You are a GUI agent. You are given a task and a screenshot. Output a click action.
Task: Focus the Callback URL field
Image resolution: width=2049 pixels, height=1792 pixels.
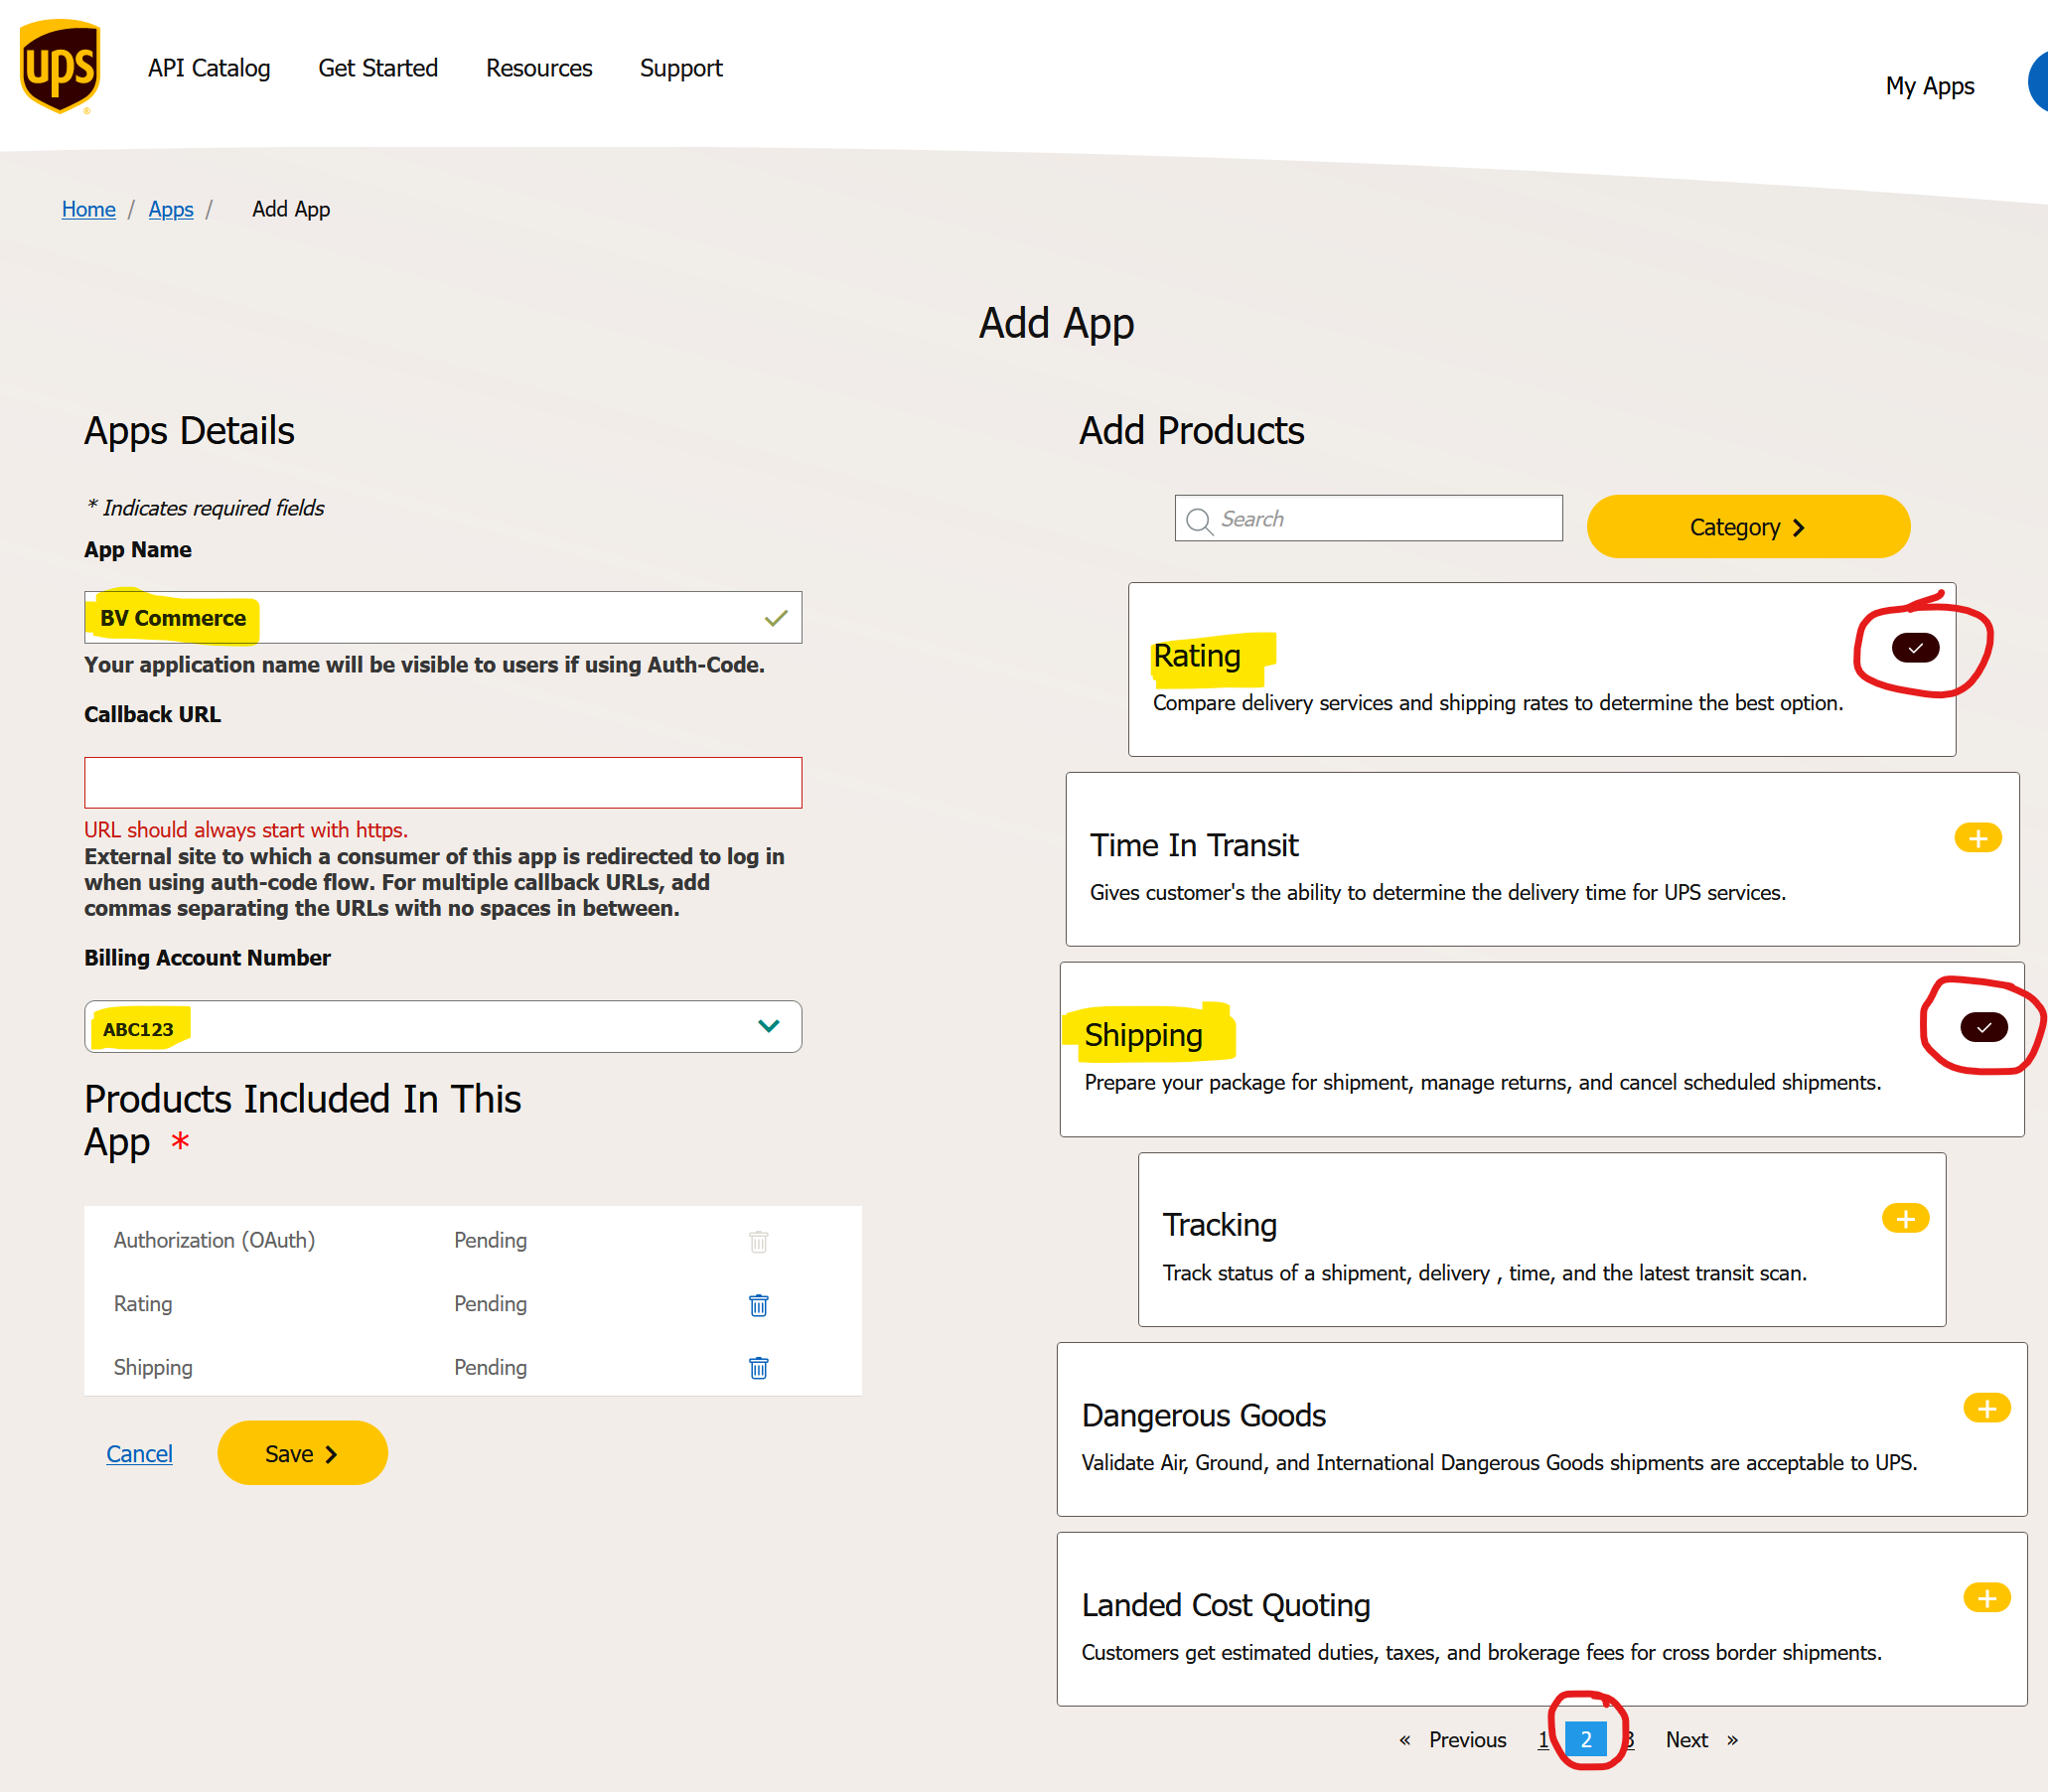[x=443, y=783]
